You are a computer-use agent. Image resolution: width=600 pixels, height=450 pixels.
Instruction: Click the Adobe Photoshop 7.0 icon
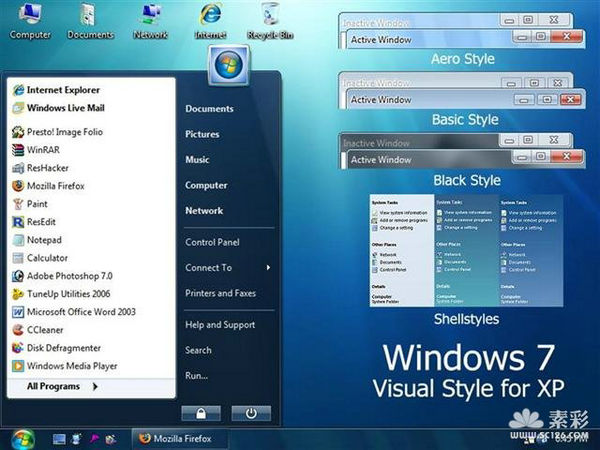tap(18, 276)
